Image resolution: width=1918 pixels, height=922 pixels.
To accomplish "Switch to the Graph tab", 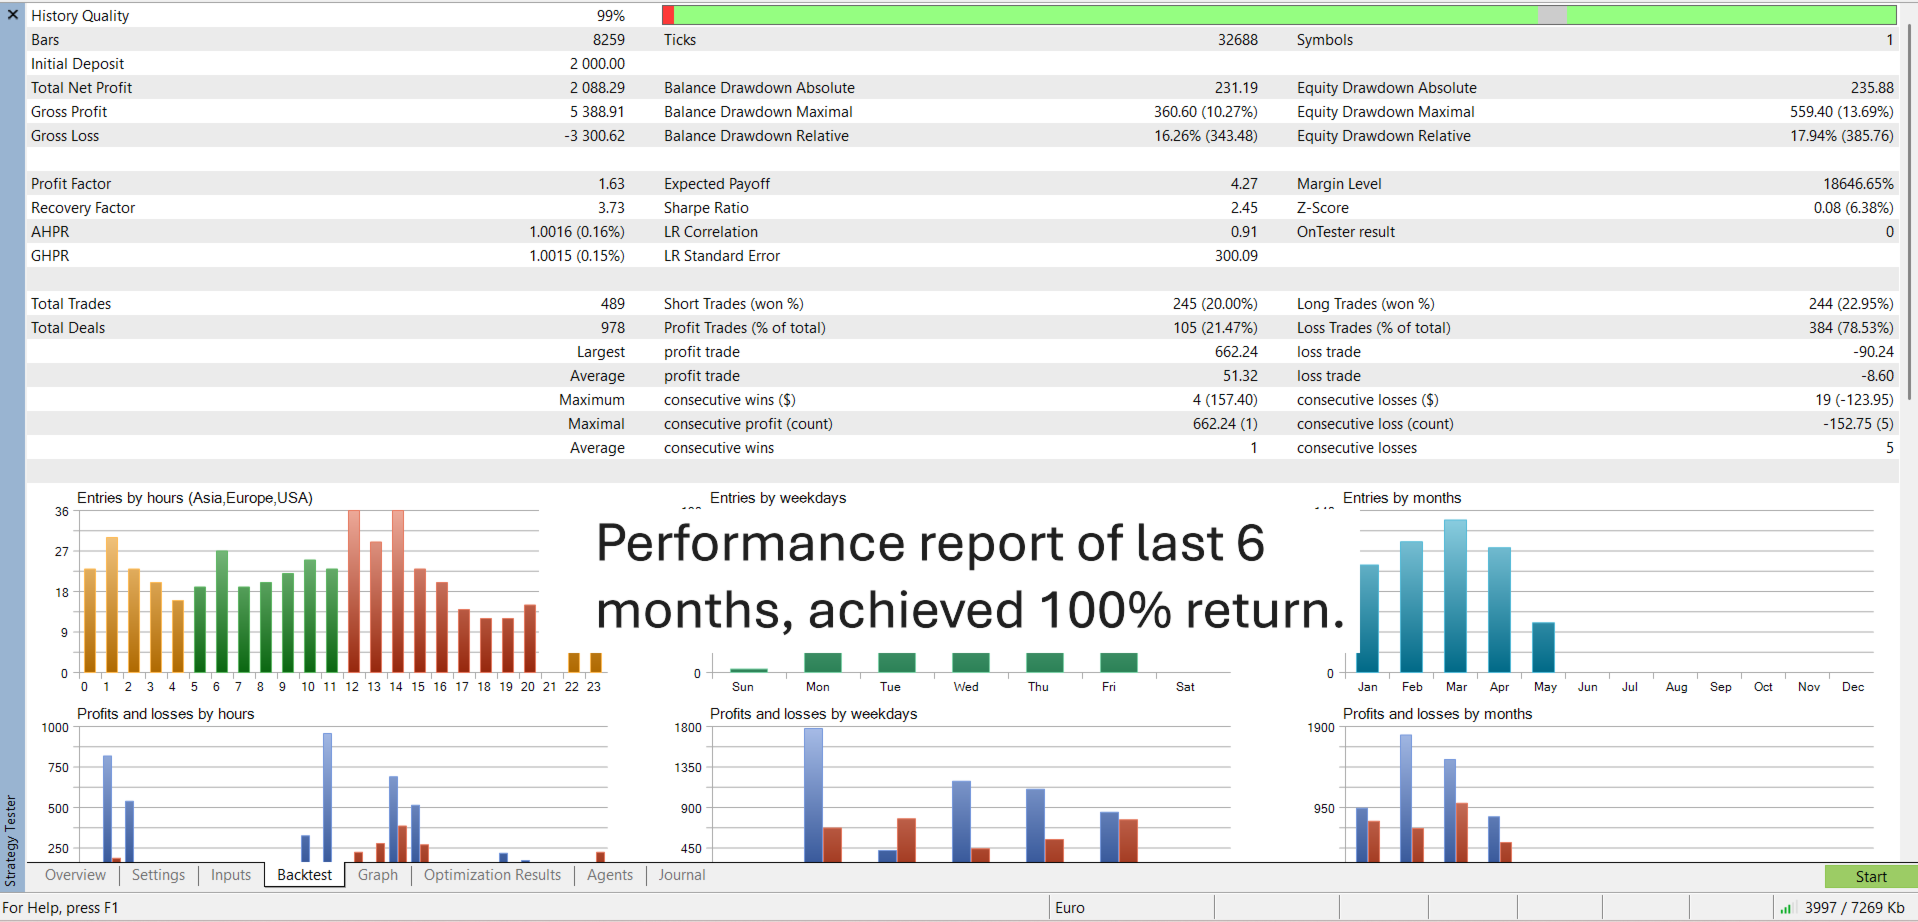I will (x=378, y=875).
